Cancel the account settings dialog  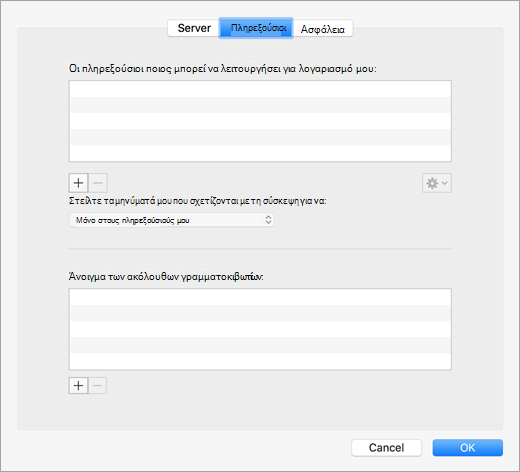tap(386, 447)
